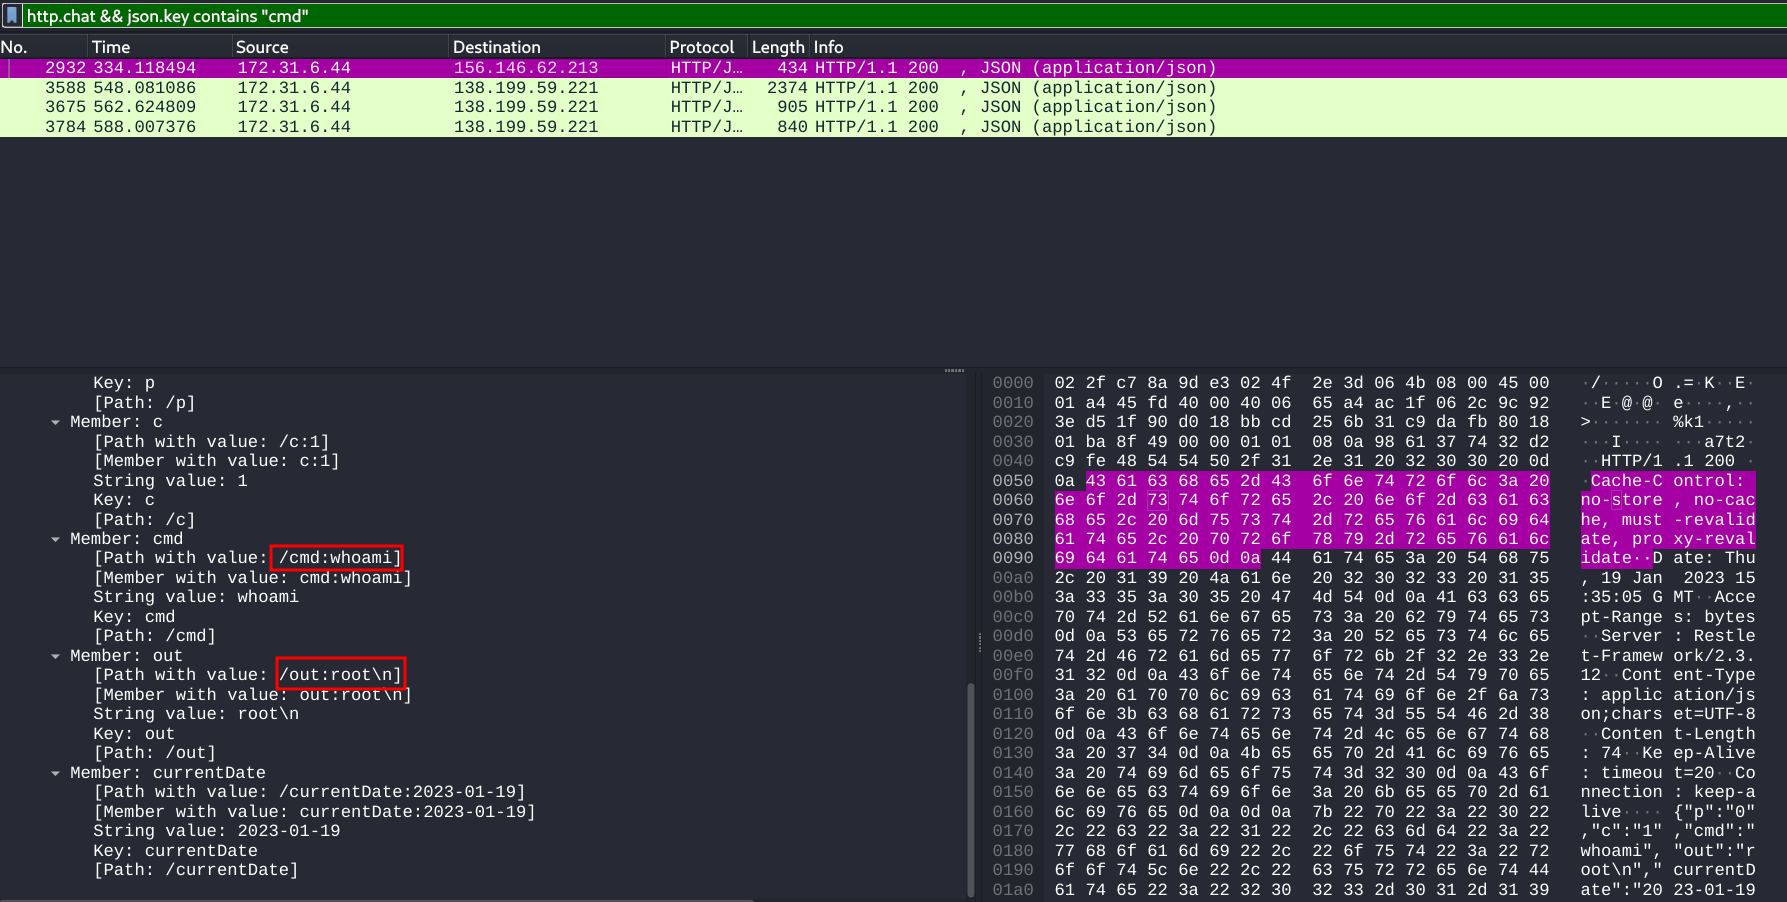Collapse the 'Member: currentDate' tree node
1787x902 pixels.
pos(56,773)
